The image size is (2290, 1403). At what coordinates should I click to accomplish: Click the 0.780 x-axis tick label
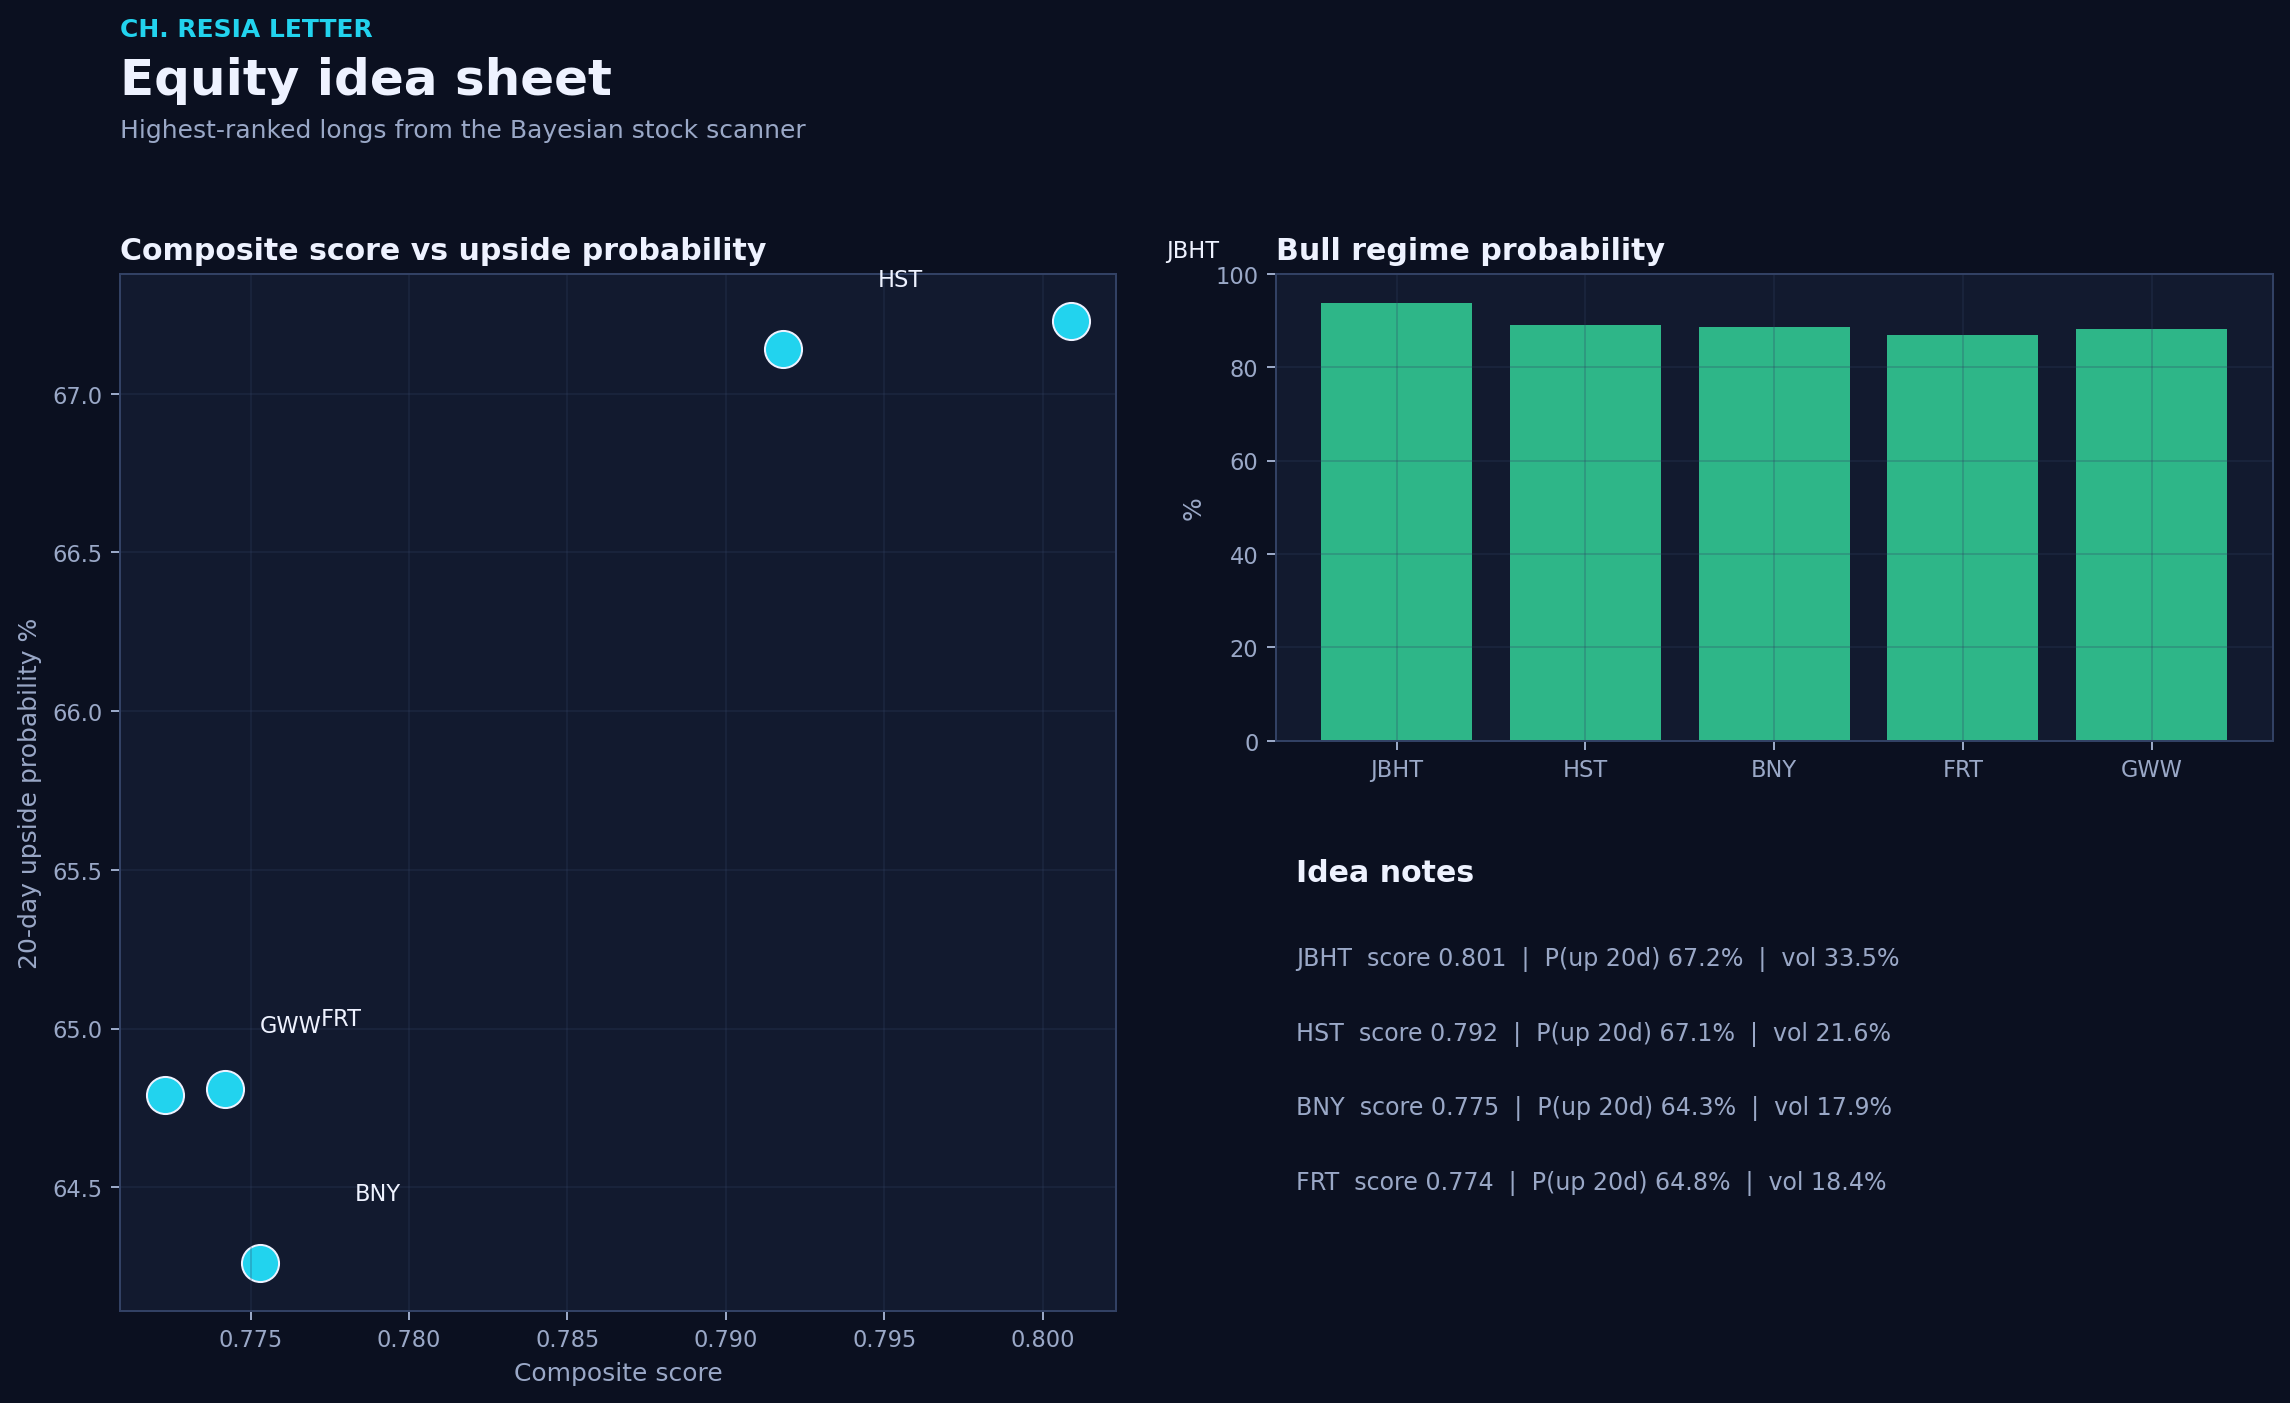pos(409,1339)
